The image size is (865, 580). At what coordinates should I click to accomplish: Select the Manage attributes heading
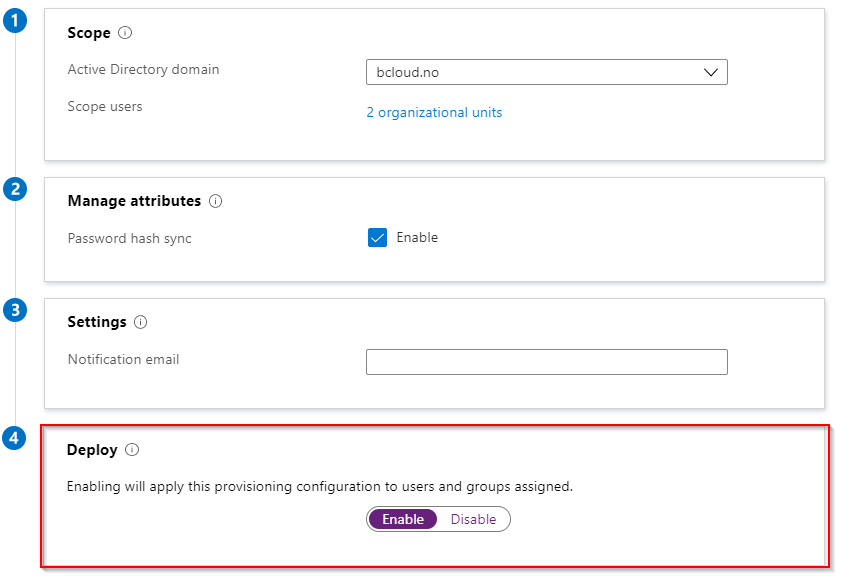coord(134,201)
